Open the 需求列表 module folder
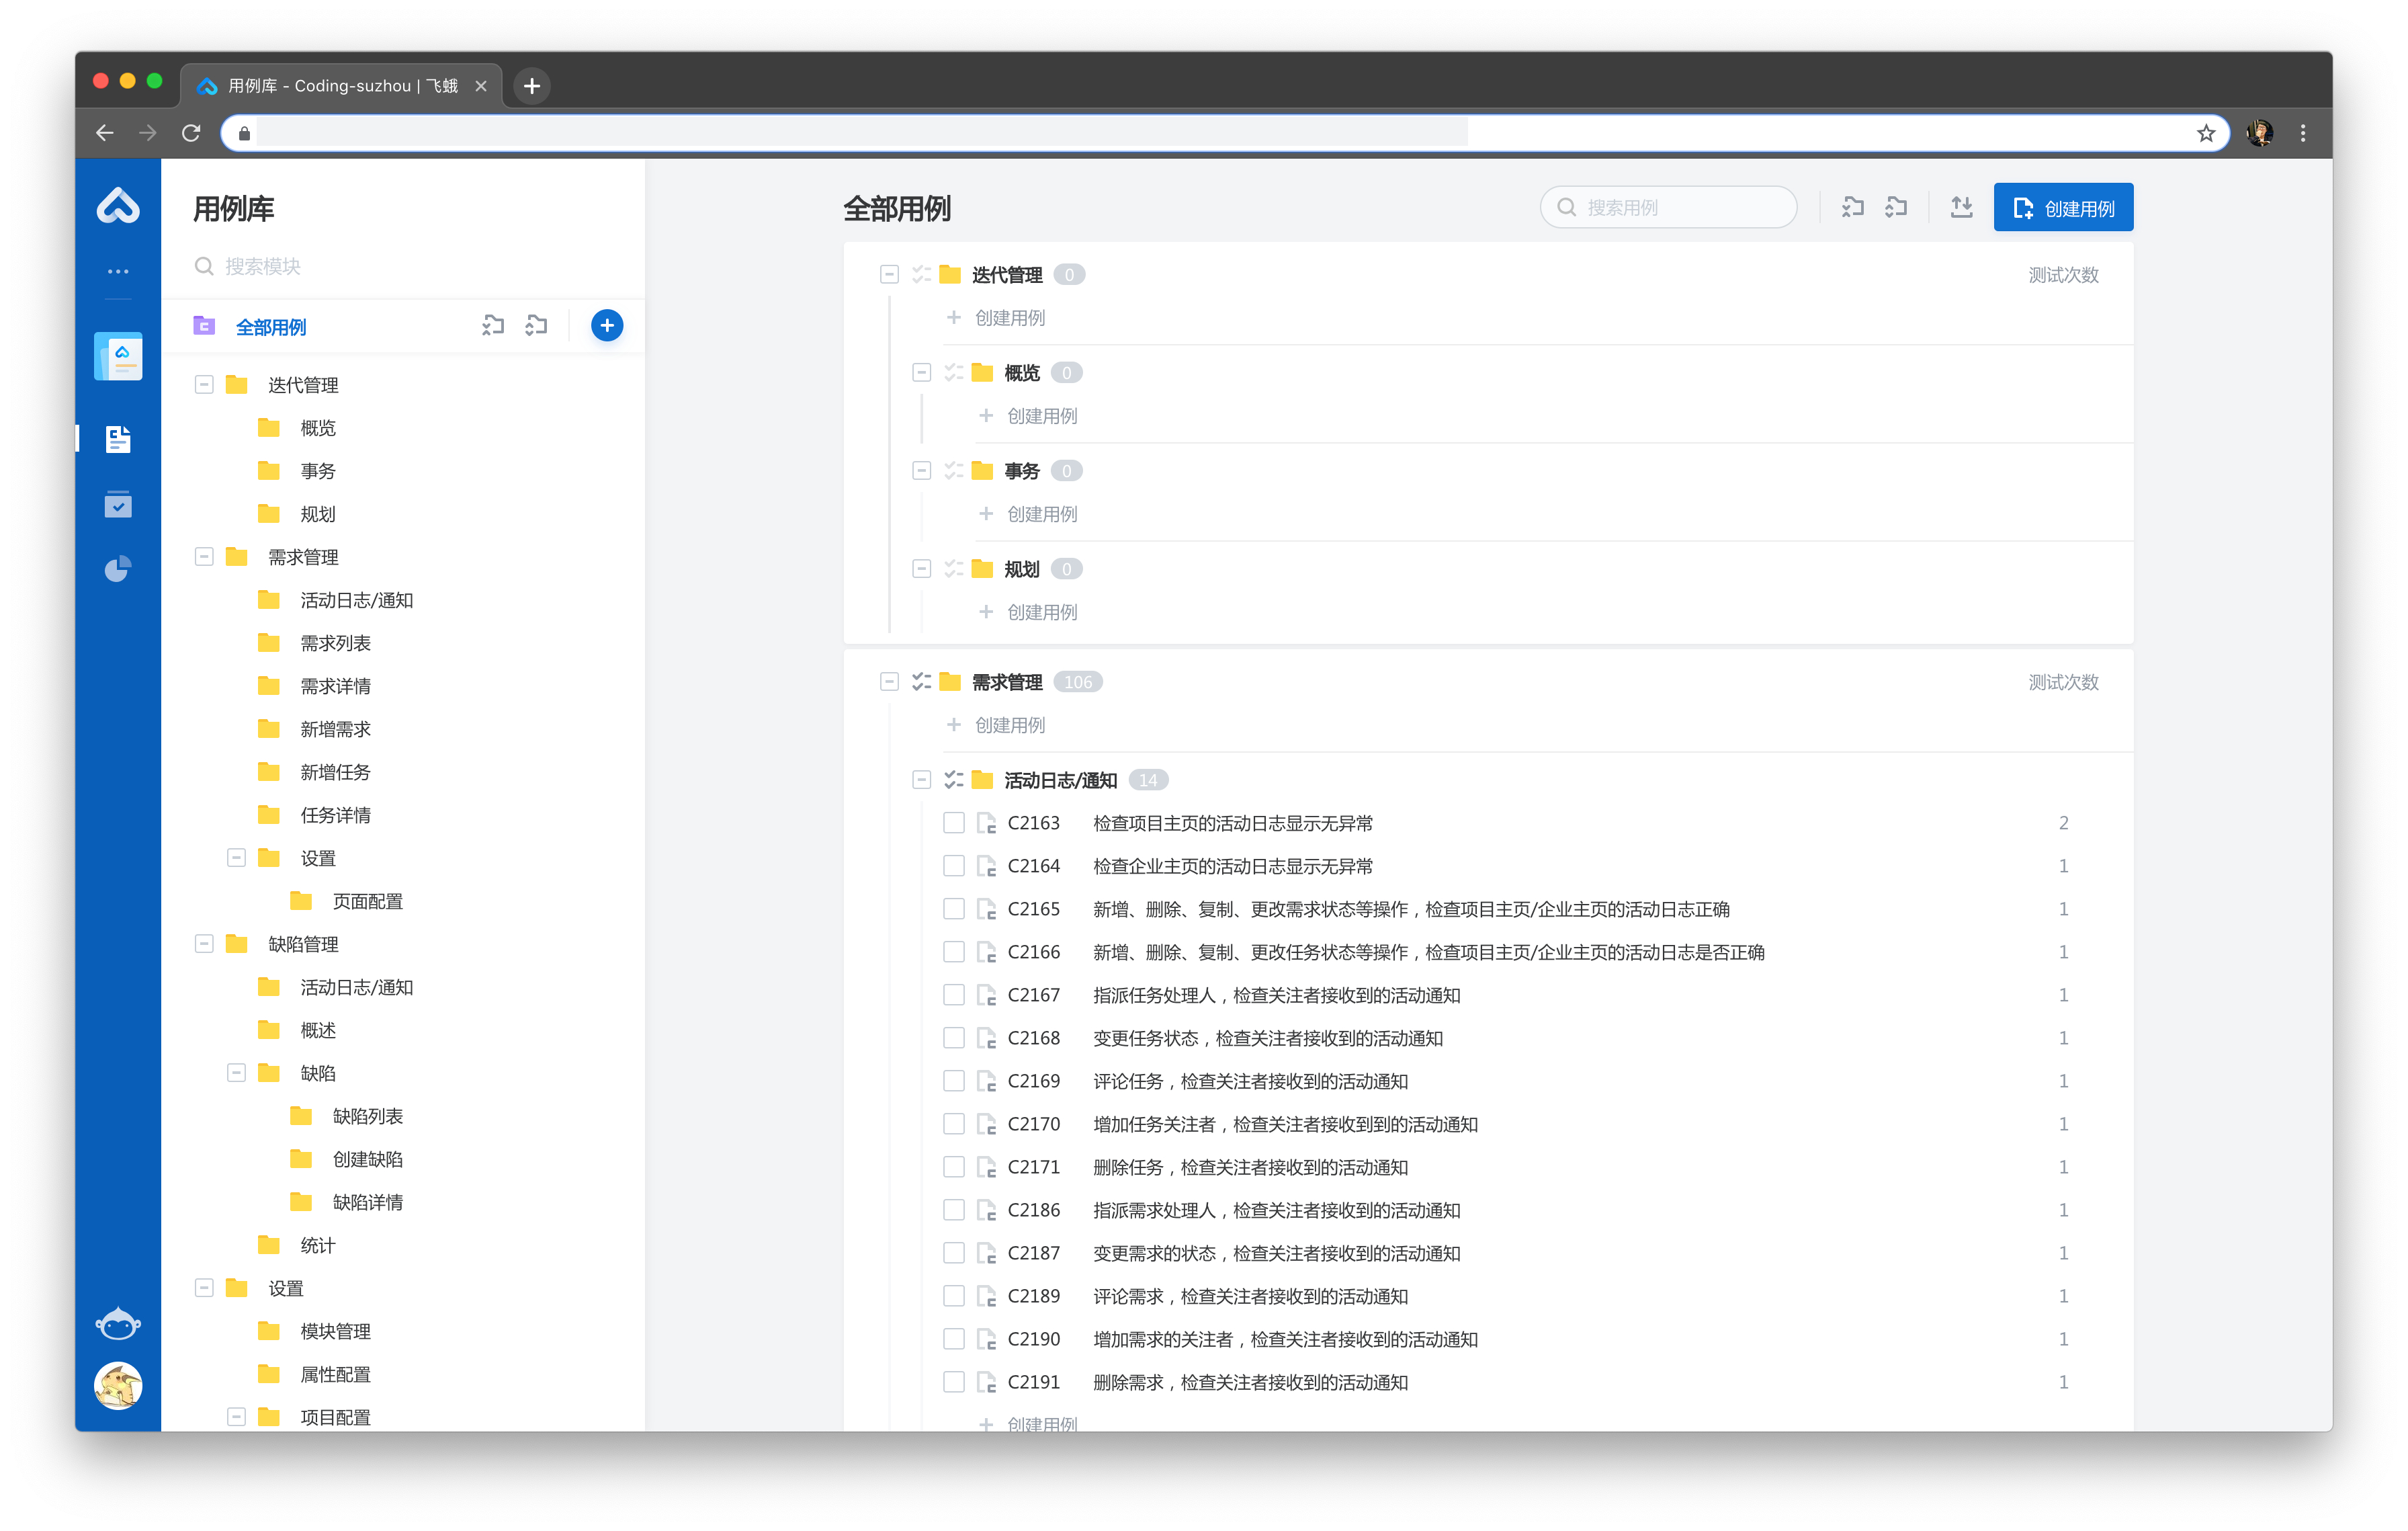The image size is (2408, 1531). click(335, 643)
